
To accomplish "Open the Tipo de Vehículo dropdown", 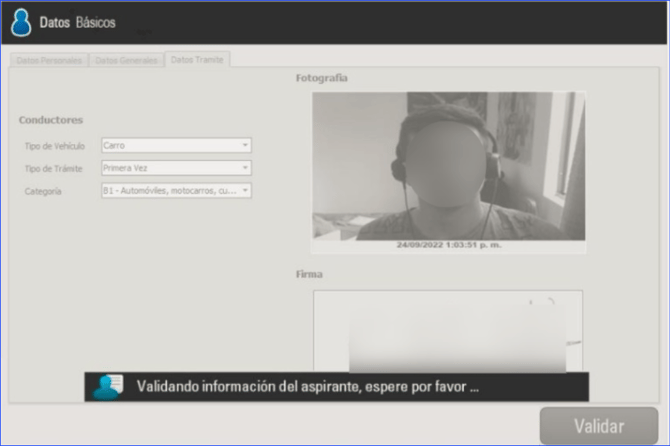I will pyautogui.click(x=176, y=145).
